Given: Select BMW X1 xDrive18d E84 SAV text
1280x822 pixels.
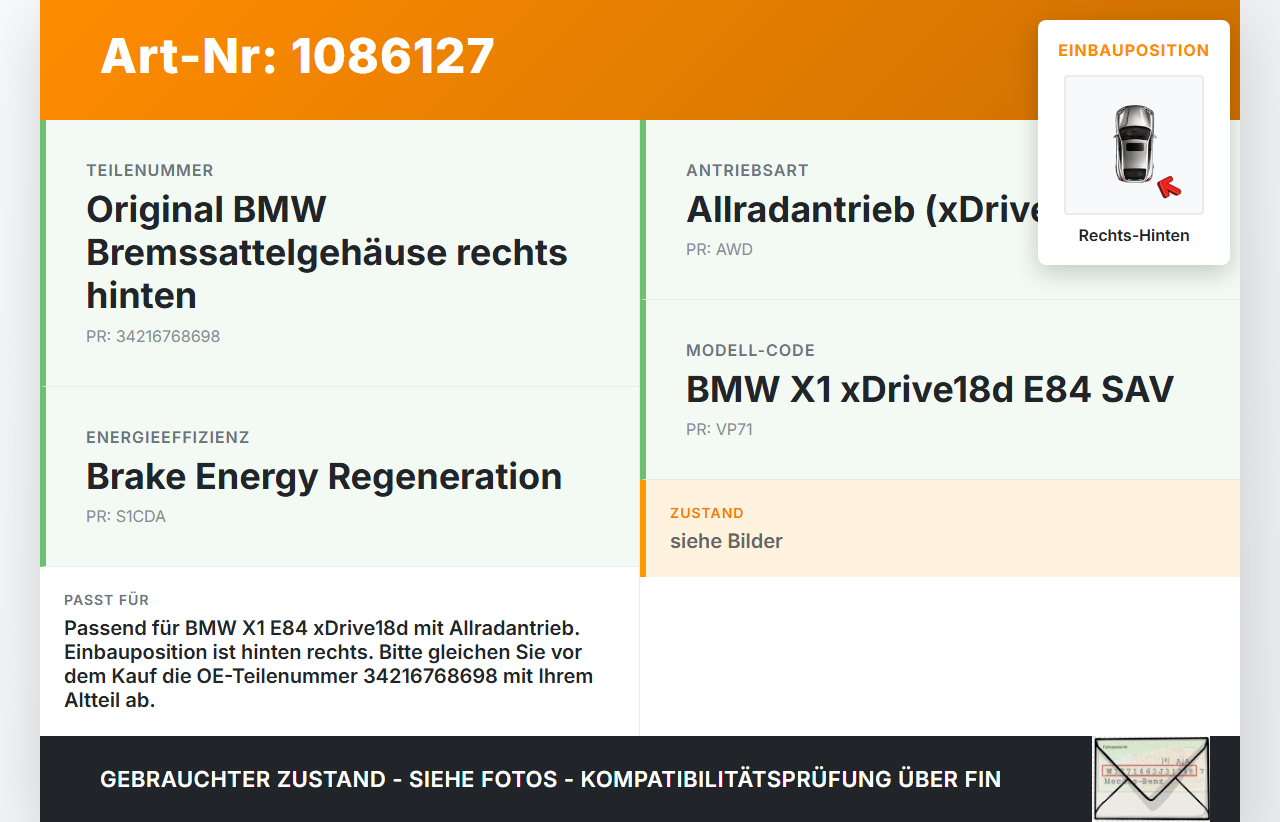Looking at the screenshot, I should pos(930,389).
